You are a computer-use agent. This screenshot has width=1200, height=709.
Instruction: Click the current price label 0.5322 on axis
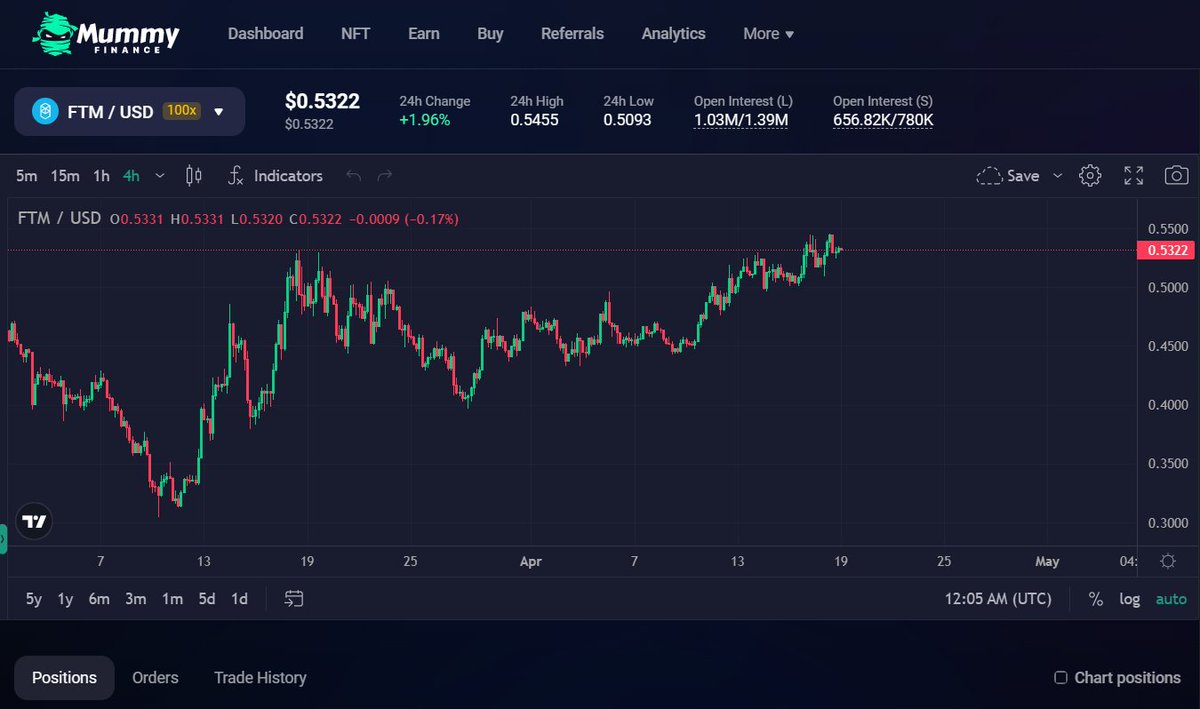coord(1167,250)
